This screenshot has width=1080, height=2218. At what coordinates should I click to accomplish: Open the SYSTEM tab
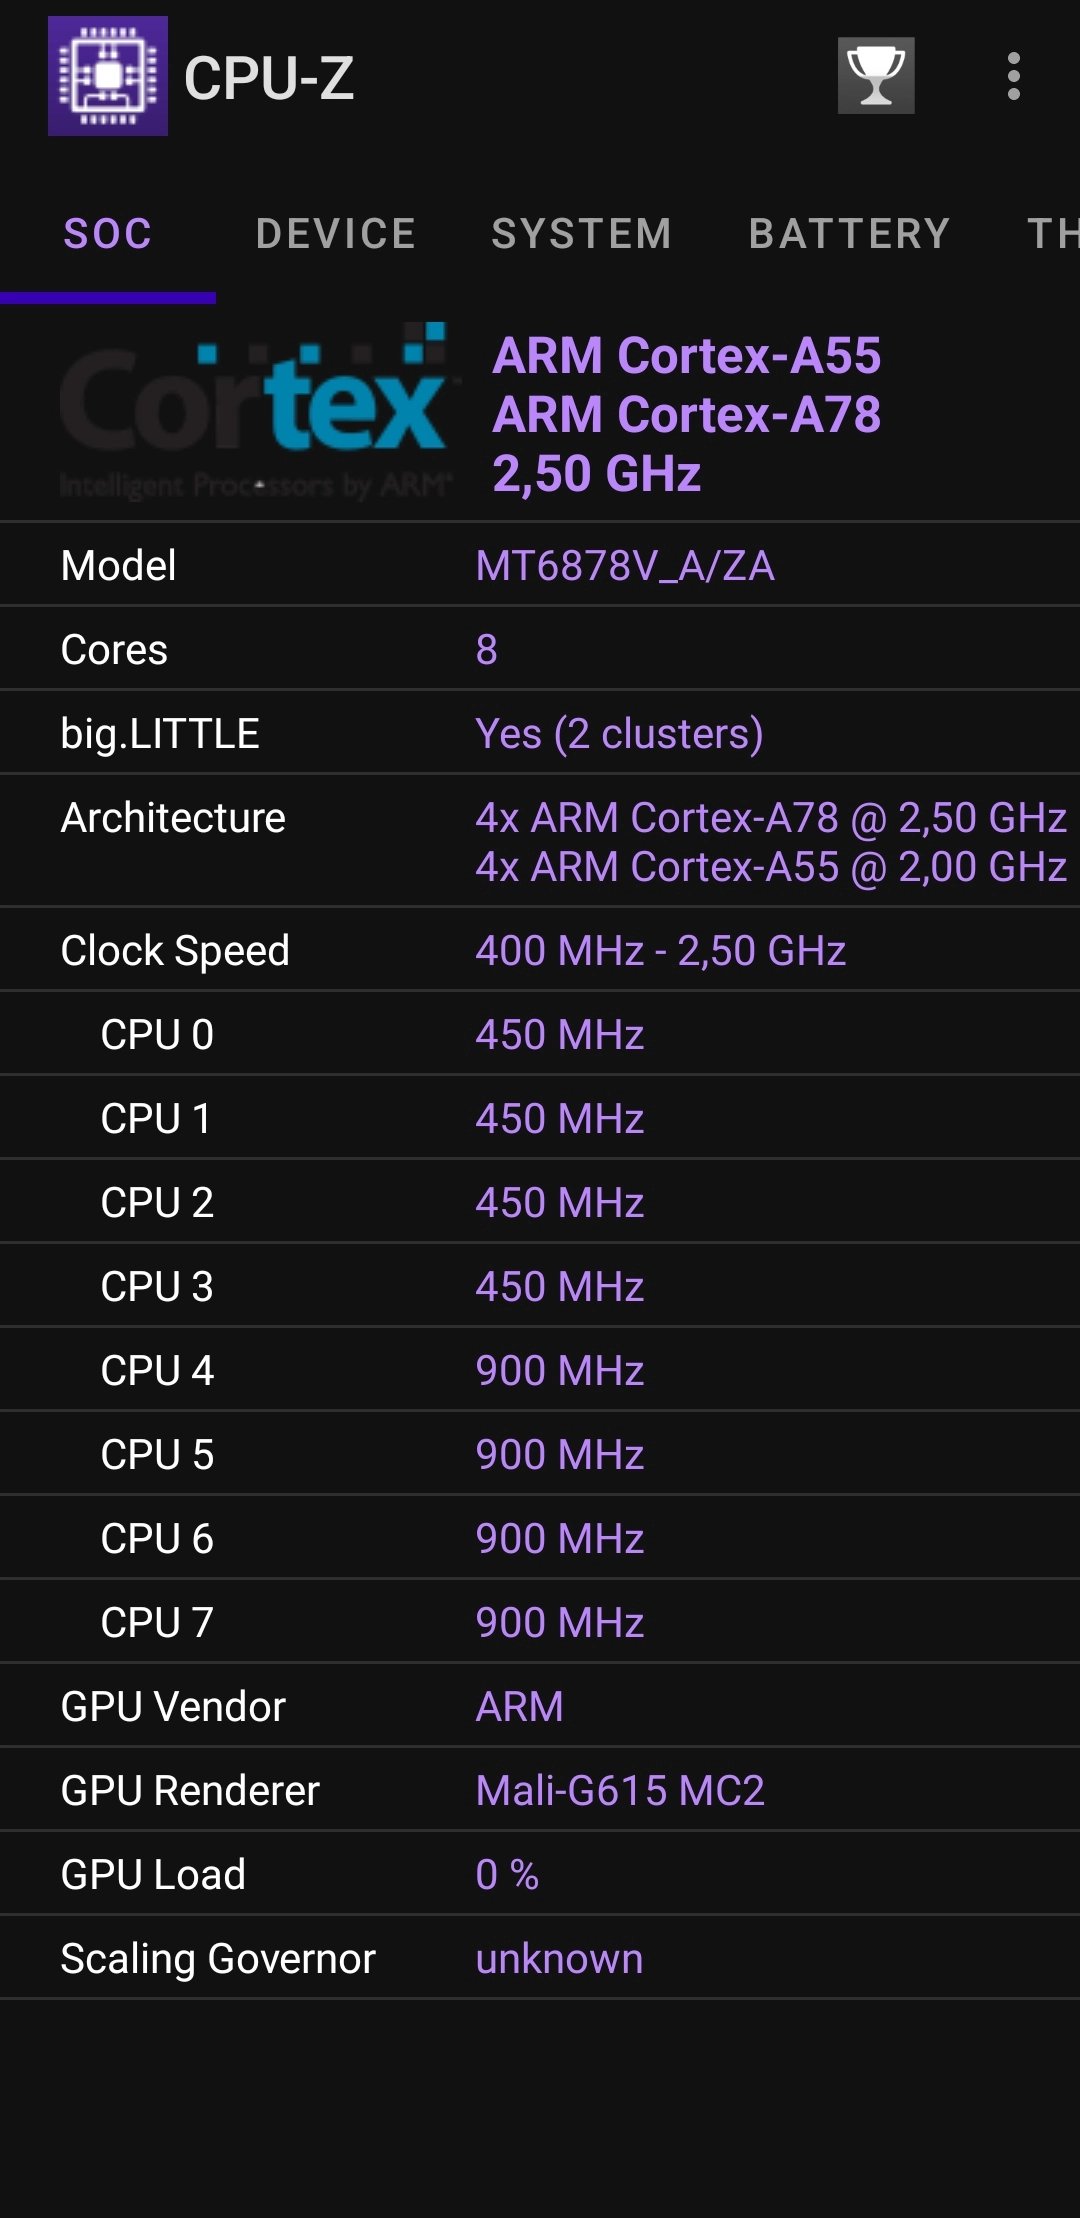pyautogui.click(x=579, y=233)
